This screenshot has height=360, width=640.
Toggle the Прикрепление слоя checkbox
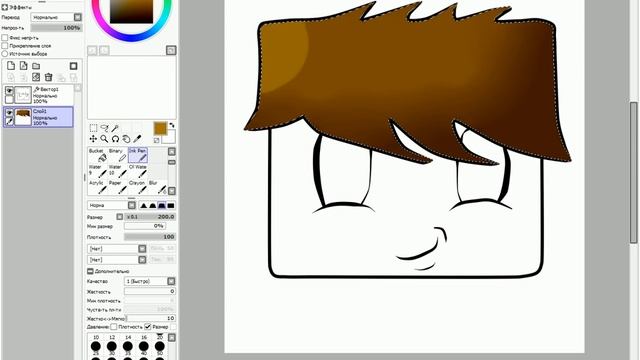[5, 46]
